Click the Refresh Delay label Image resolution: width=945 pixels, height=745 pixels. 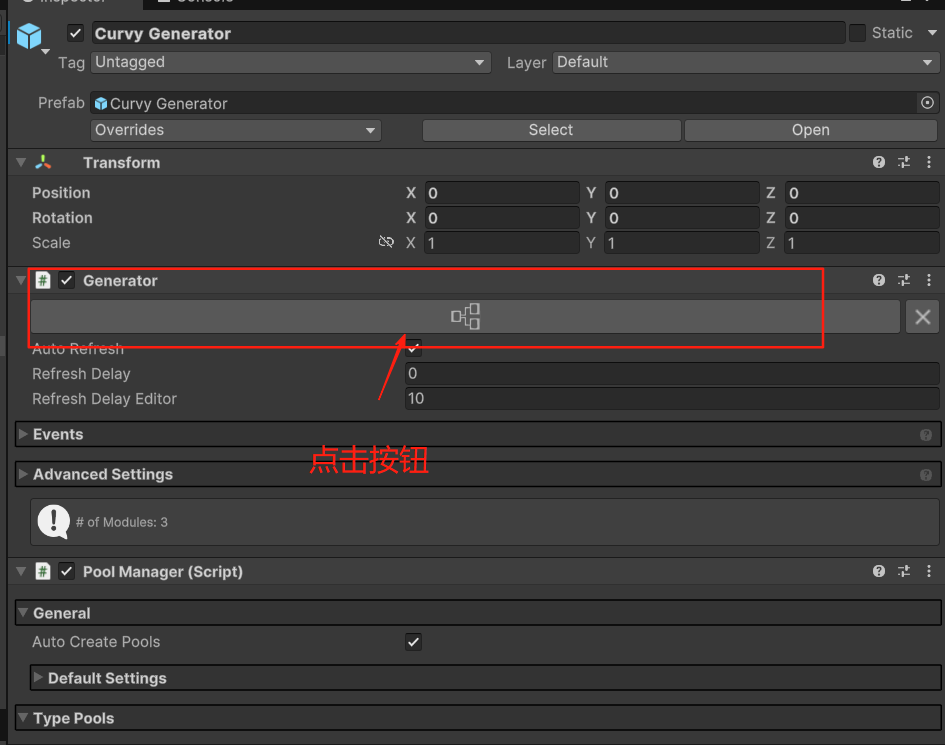(x=81, y=374)
